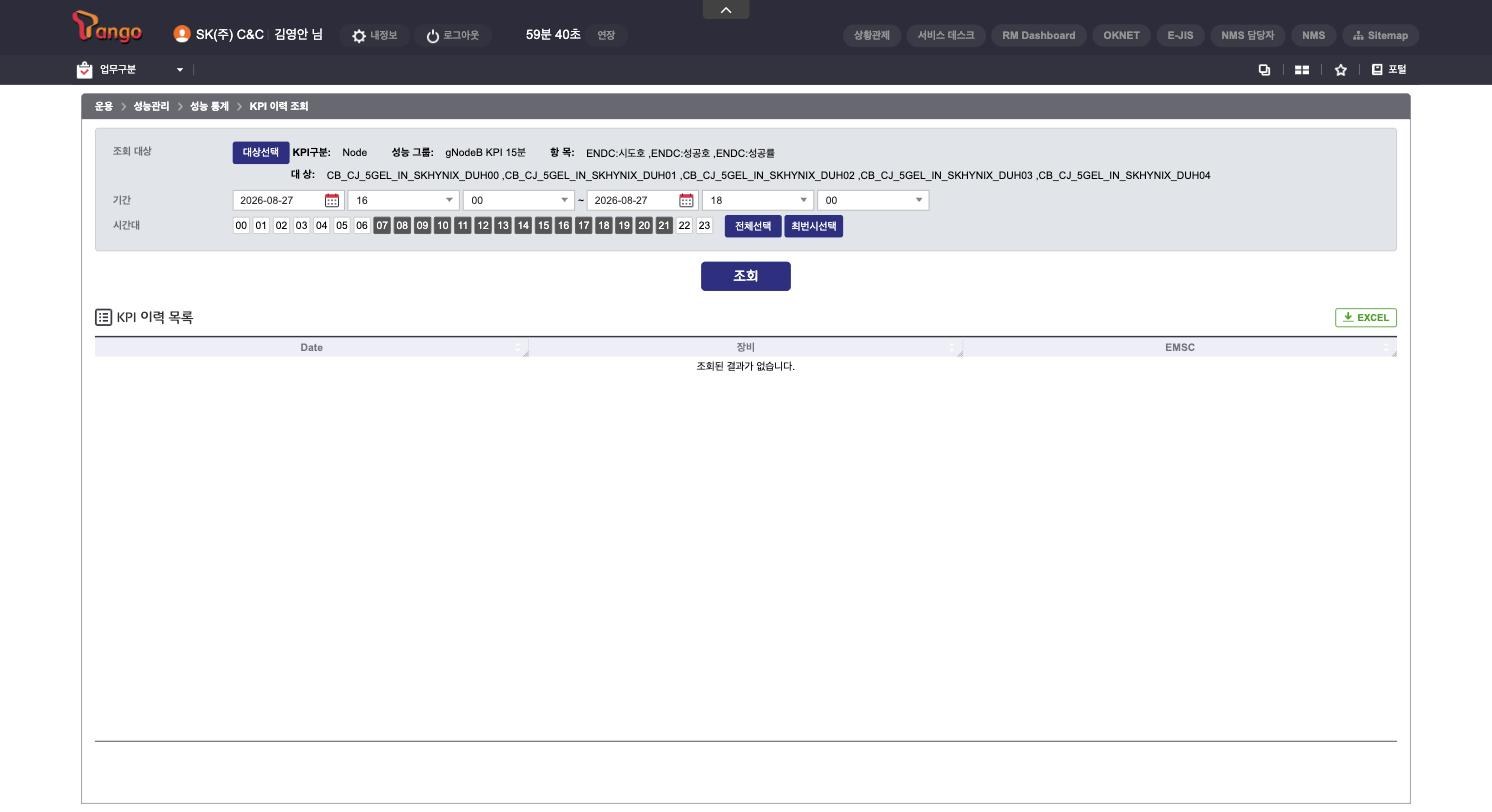
Task: Click the user avatar icon
Action: [x=182, y=34]
